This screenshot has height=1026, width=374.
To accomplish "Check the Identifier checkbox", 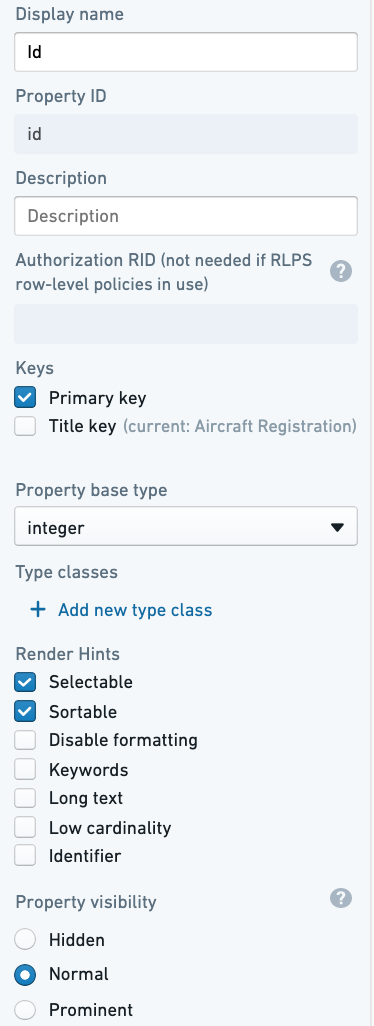I will tap(25, 856).
